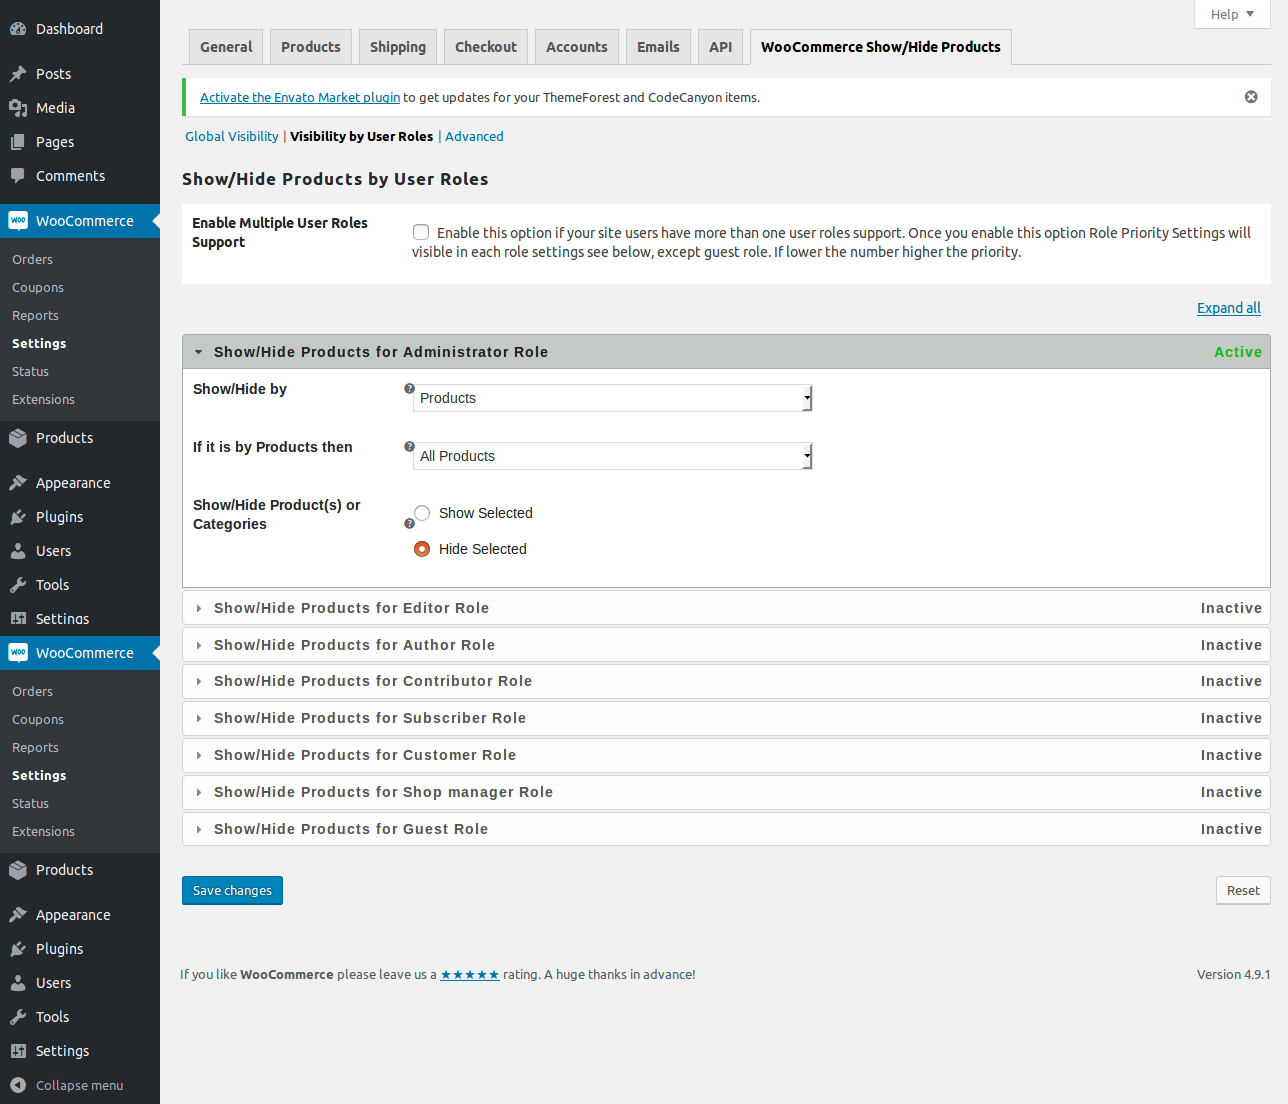Click help tooltip icon beside Show/Hide by
This screenshot has width=1288, height=1104.
pos(409,389)
